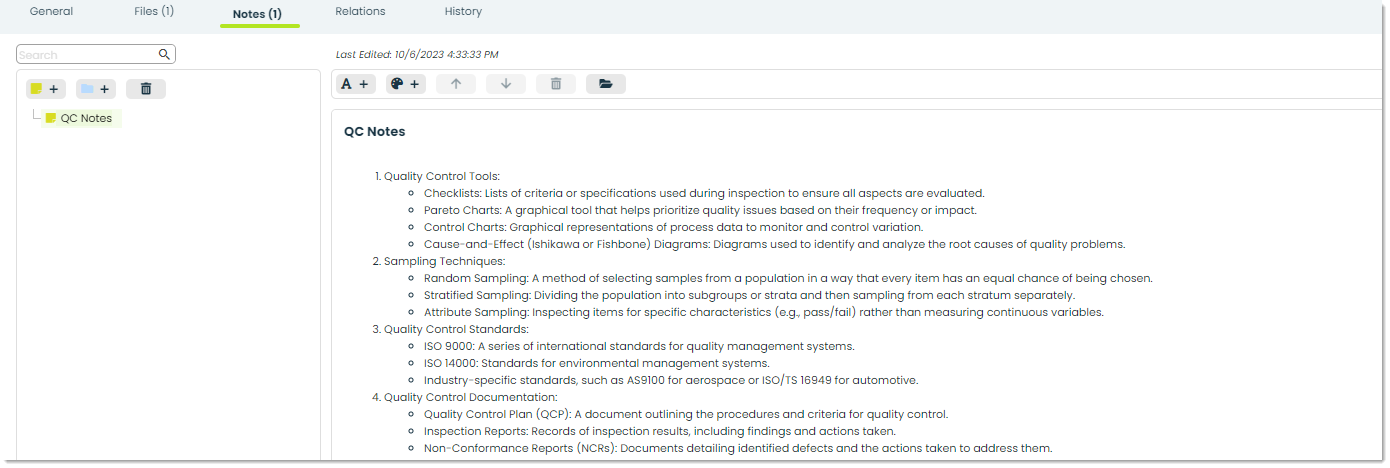The image size is (1390, 468).
Task: Add a text section with the A plus button
Action: pyautogui.click(x=356, y=84)
